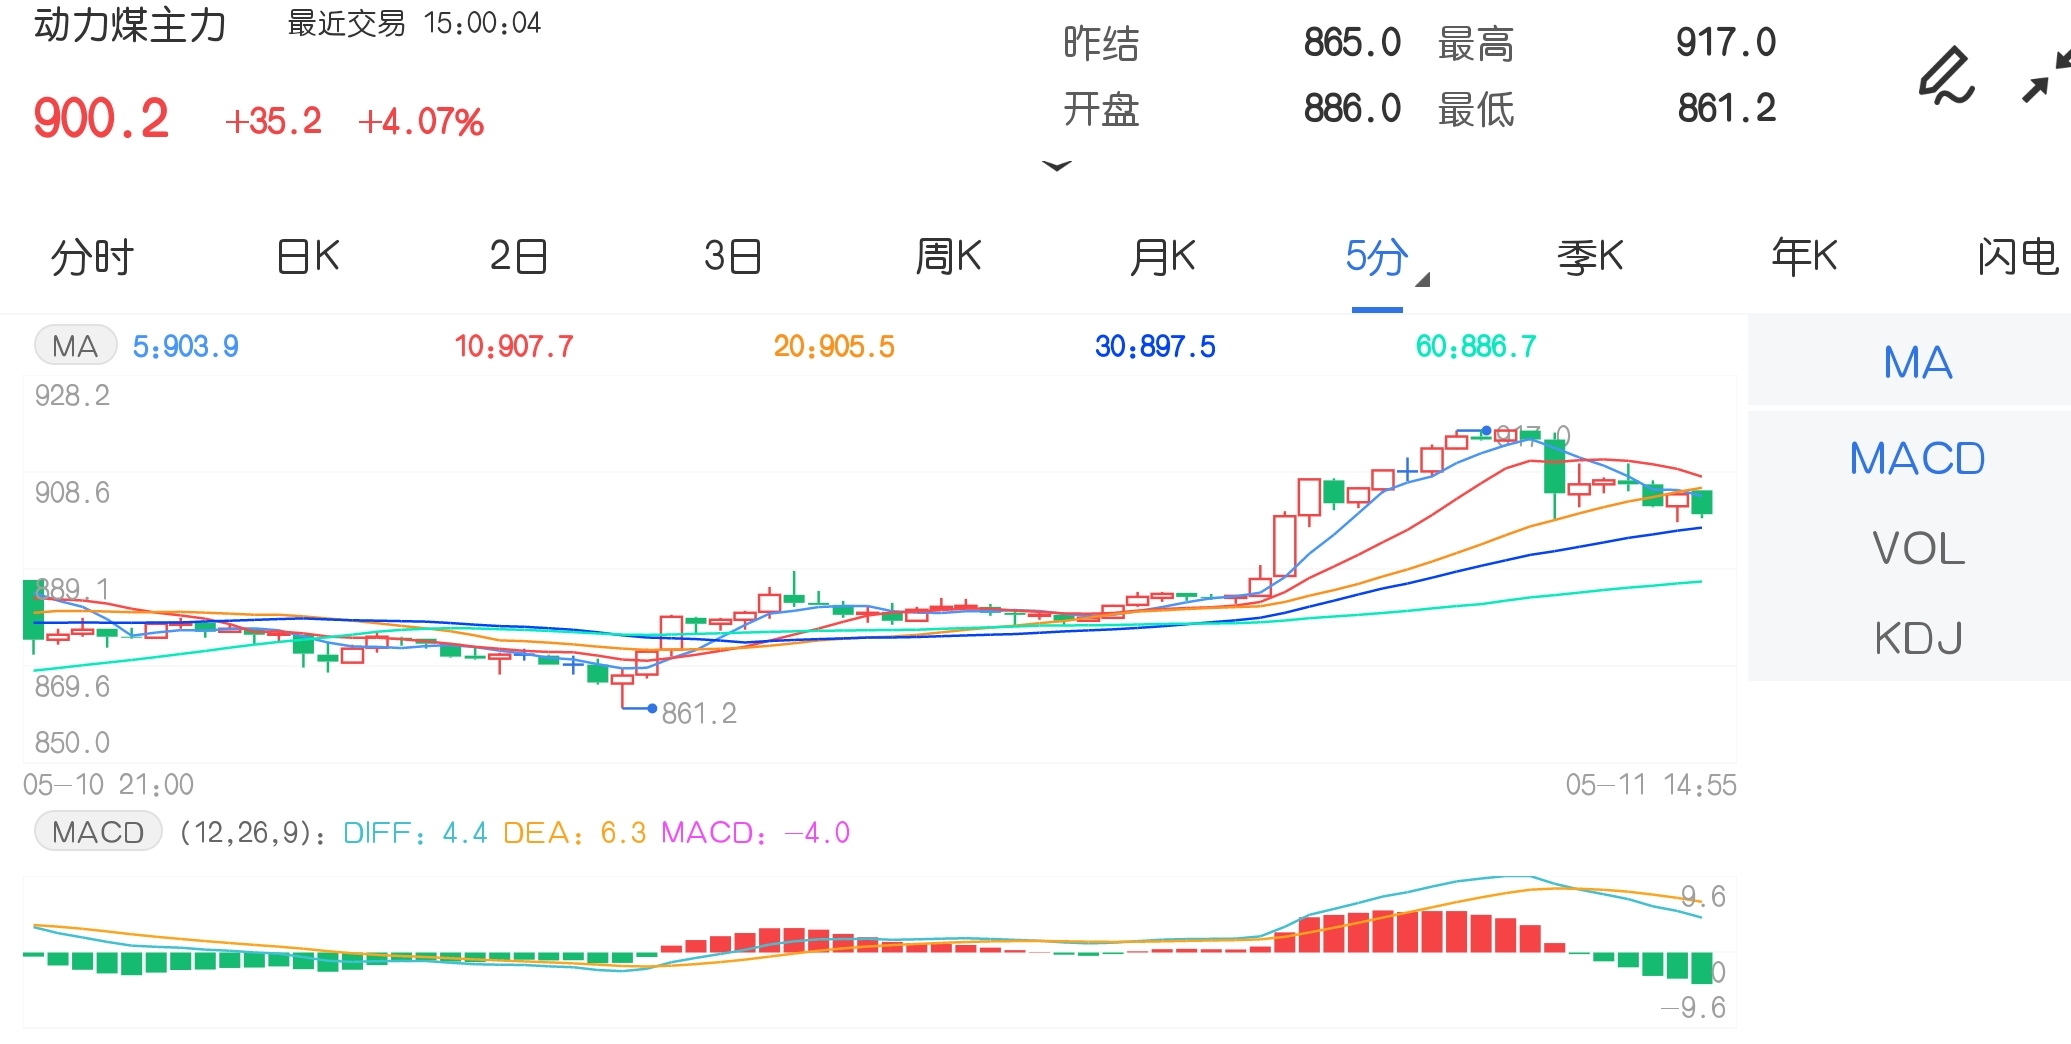The height and width of the screenshot is (1044, 2071).
Task: Click the MA20 value 20:905.5
Action: pos(834,347)
